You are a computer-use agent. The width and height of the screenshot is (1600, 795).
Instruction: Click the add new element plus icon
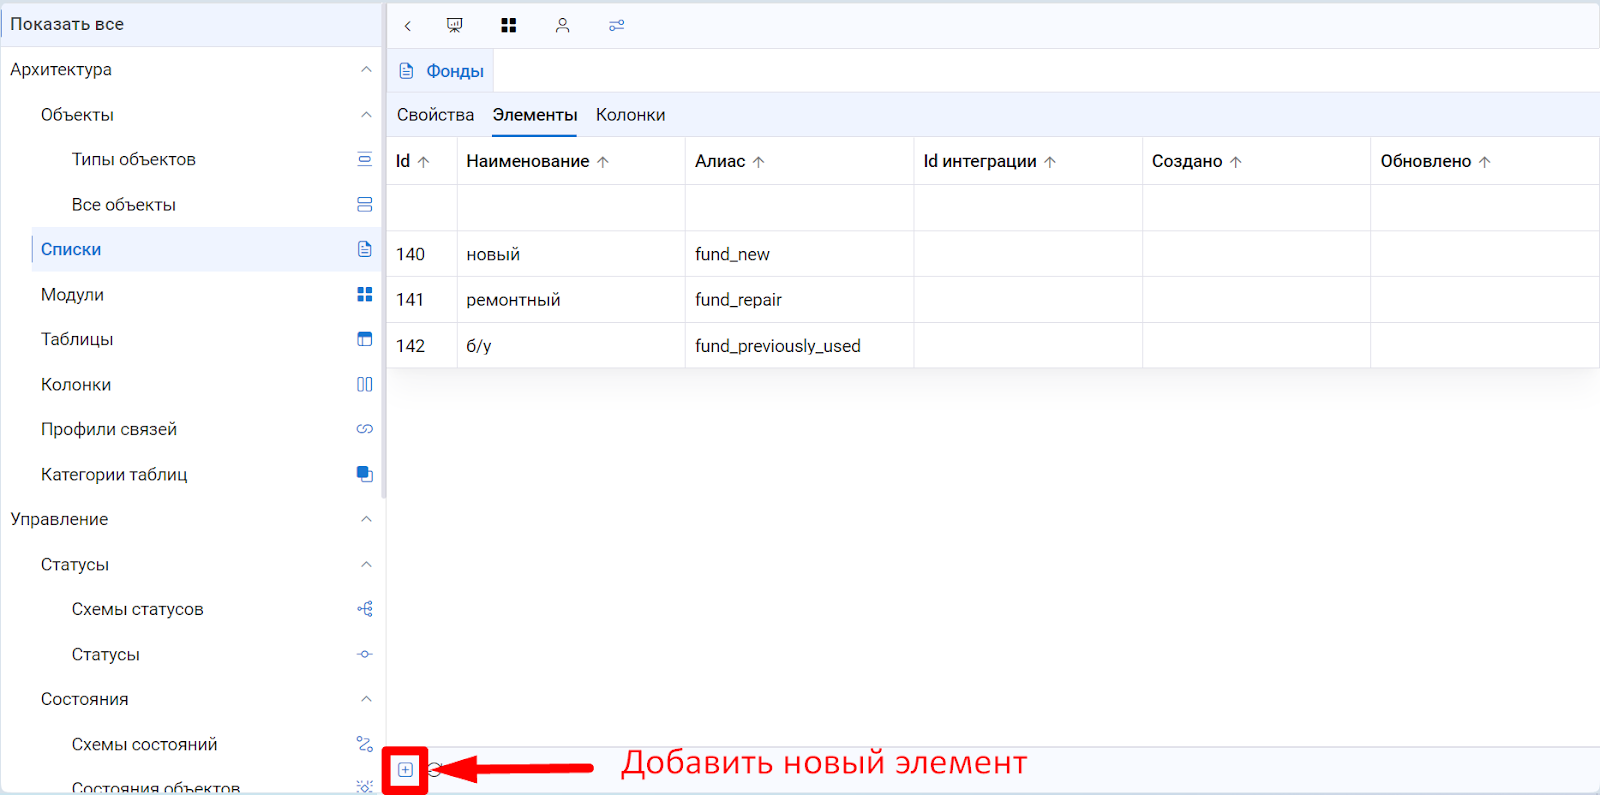pos(405,769)
